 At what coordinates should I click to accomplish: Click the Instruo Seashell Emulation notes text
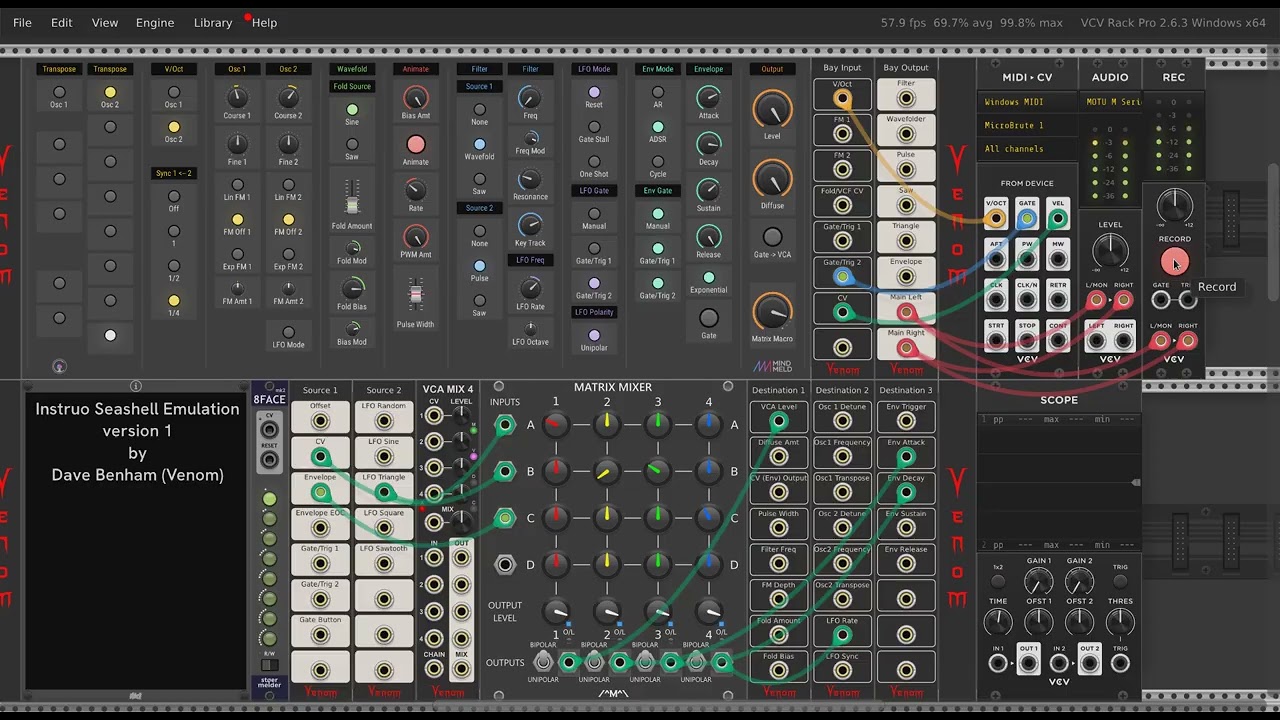[x=137, y=441]
